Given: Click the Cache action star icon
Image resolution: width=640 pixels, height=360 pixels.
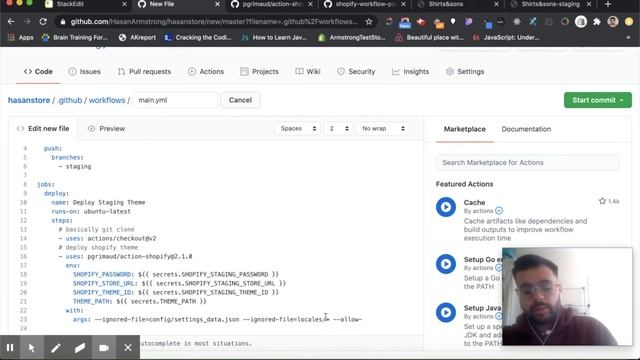Looking at the screenshot, I should tap(602, 201).
